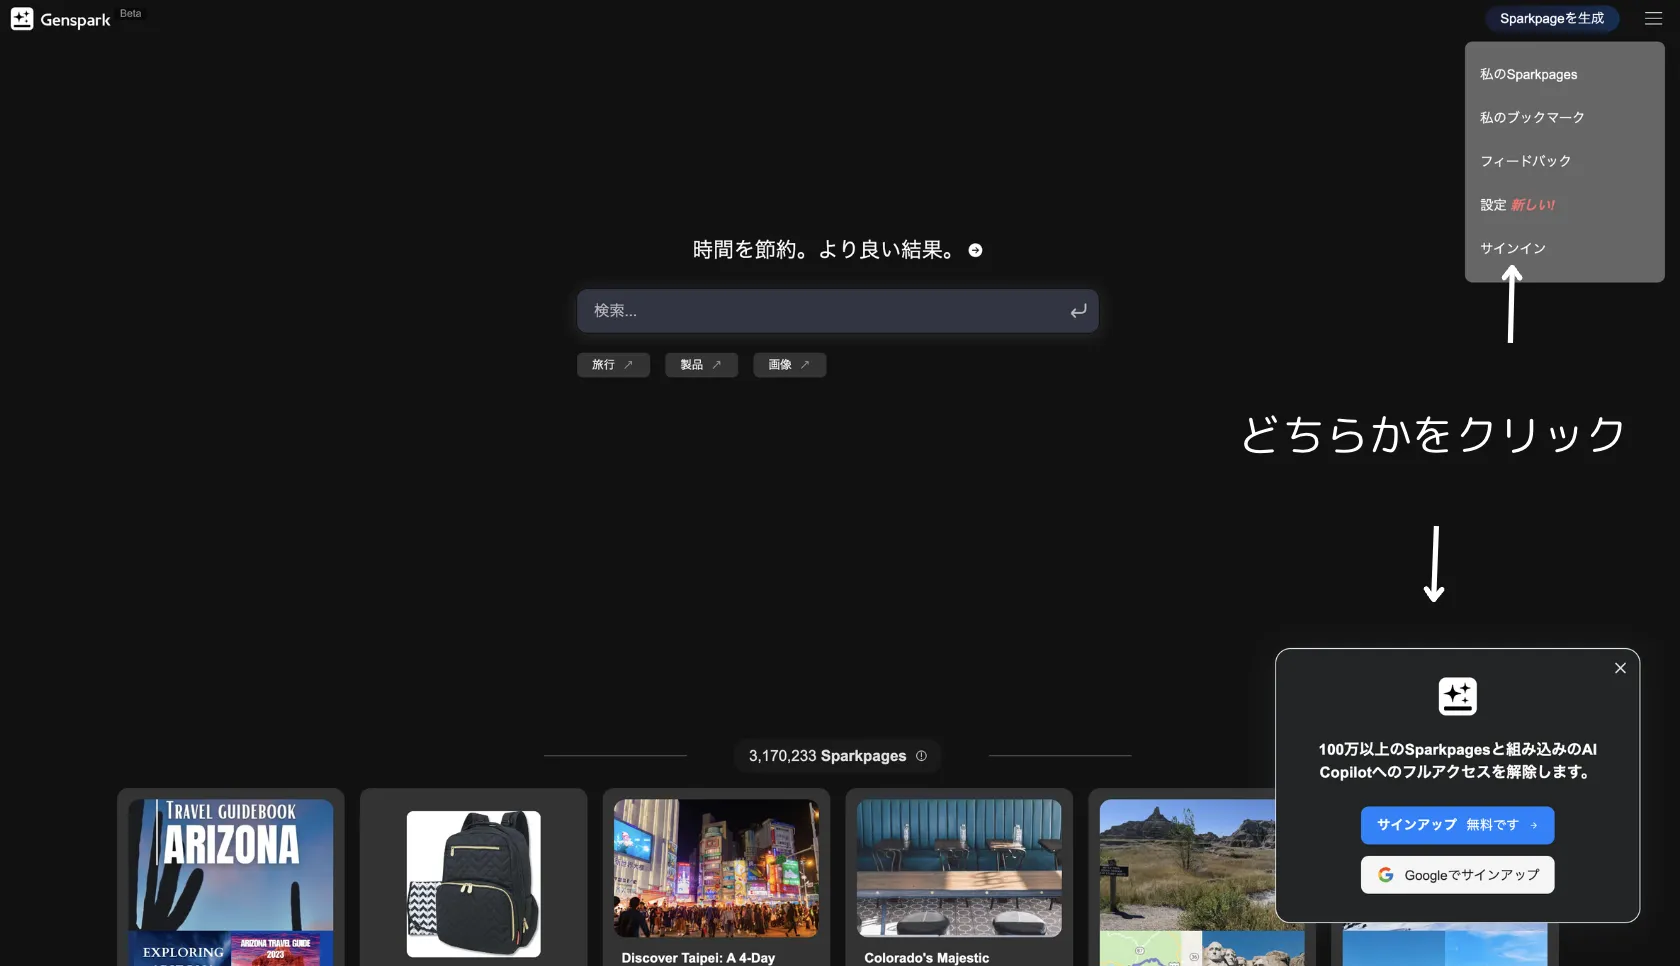Click the 3,170,233 Sparkpages label

coord(827,756)
